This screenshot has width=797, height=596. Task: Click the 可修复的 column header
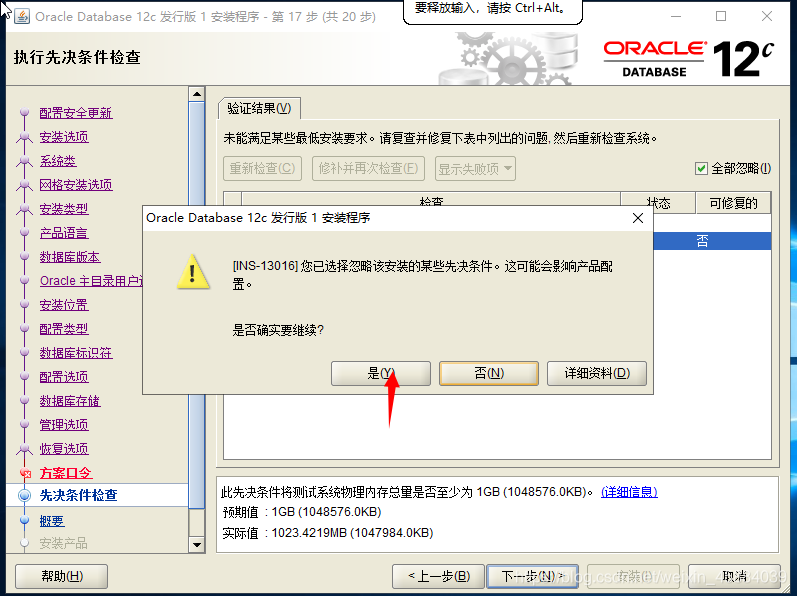(x=733, y=203)
